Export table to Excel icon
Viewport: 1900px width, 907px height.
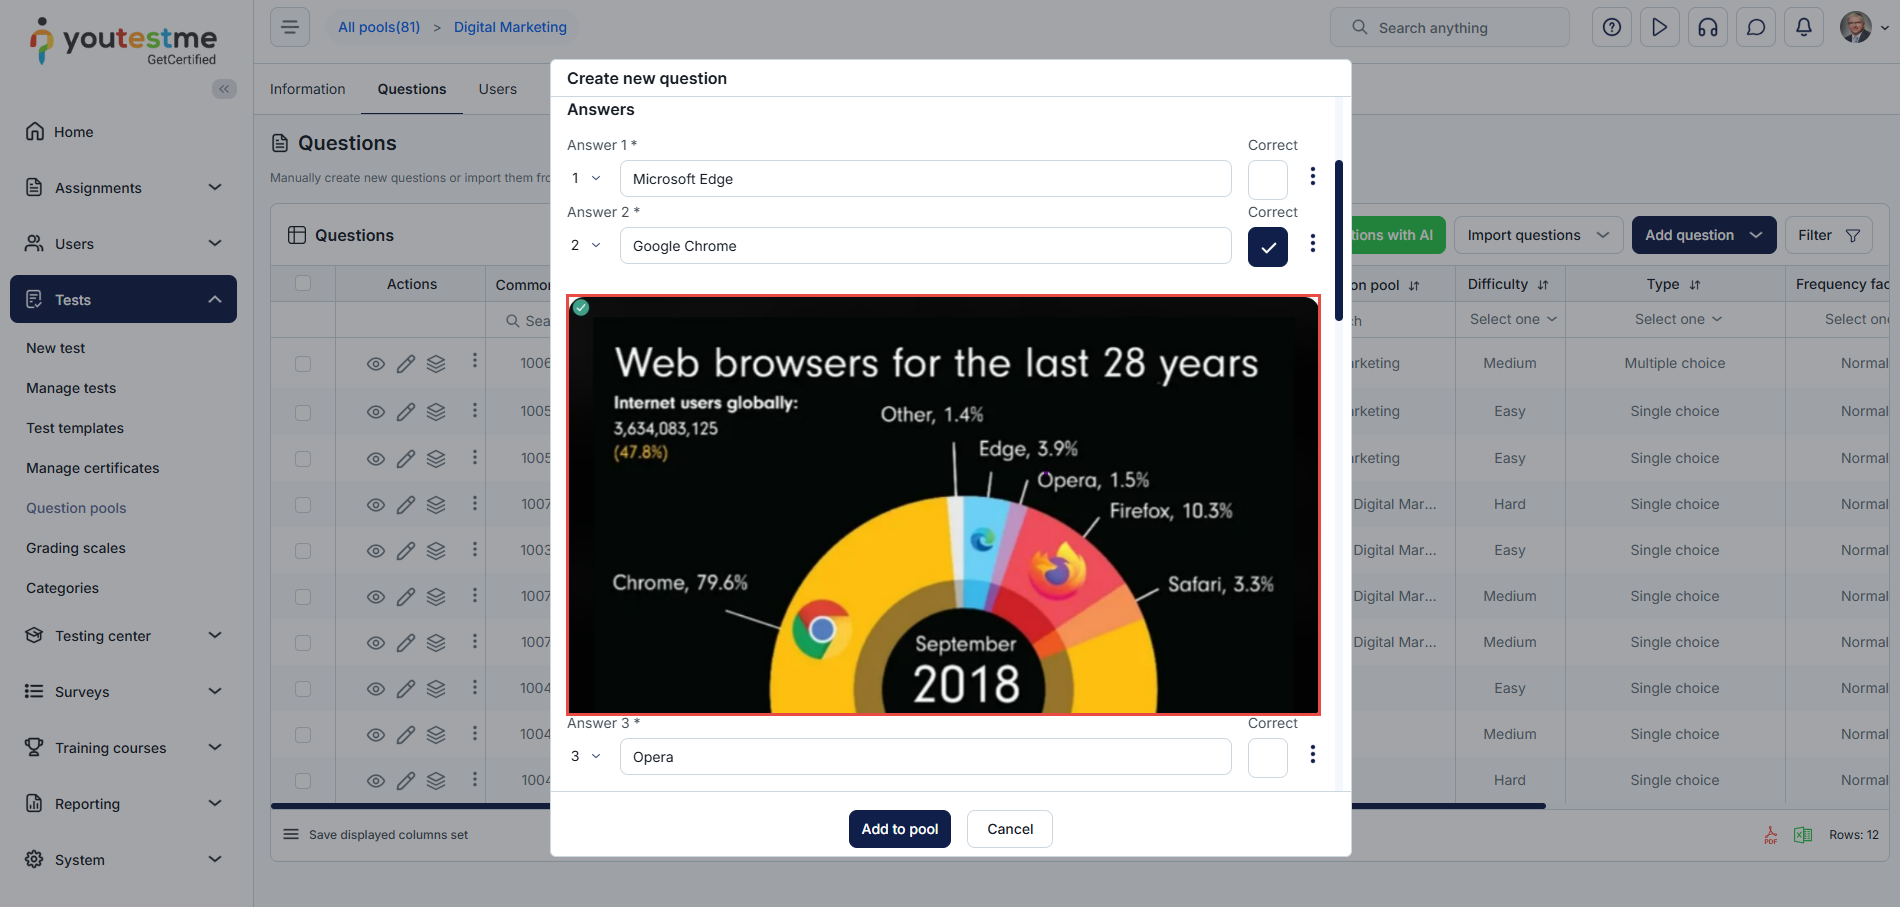(x=1803, y=835)
